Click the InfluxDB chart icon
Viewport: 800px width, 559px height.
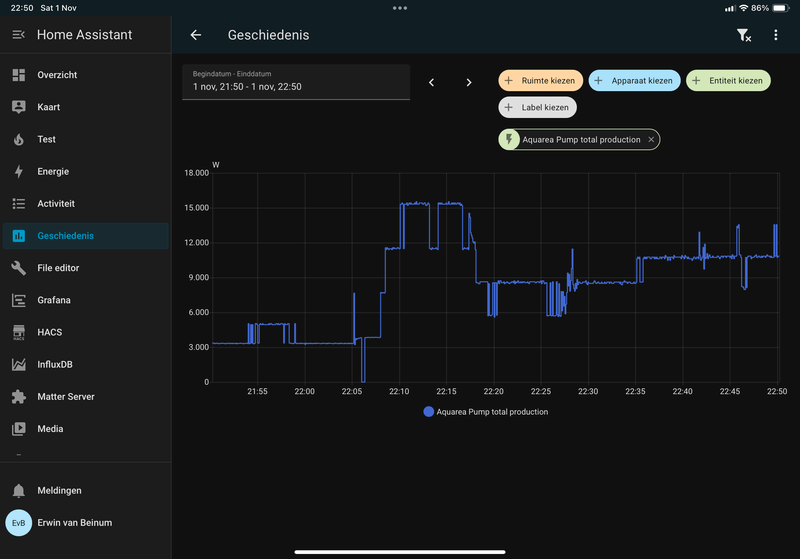[18, 365]
